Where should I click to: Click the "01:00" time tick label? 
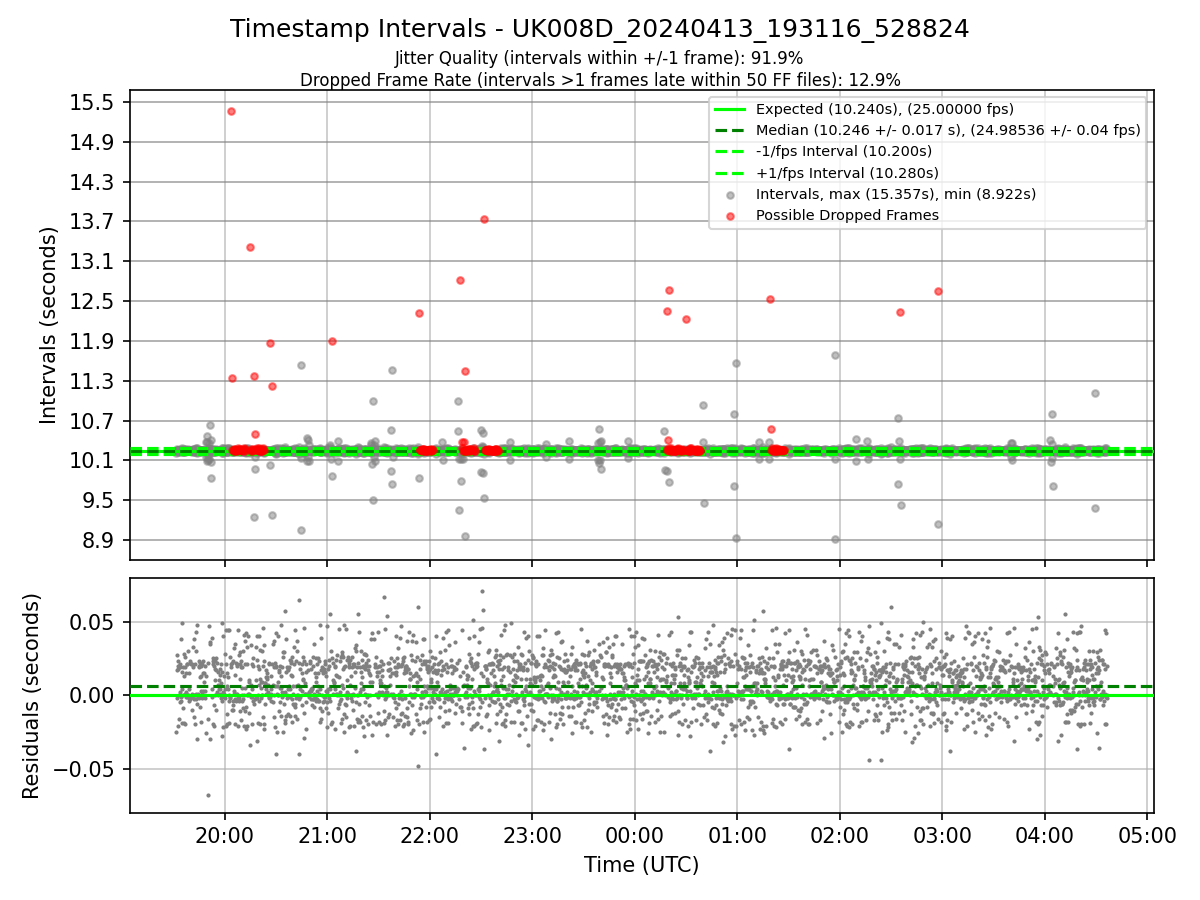pyautogui.click(x=736, y=835)
